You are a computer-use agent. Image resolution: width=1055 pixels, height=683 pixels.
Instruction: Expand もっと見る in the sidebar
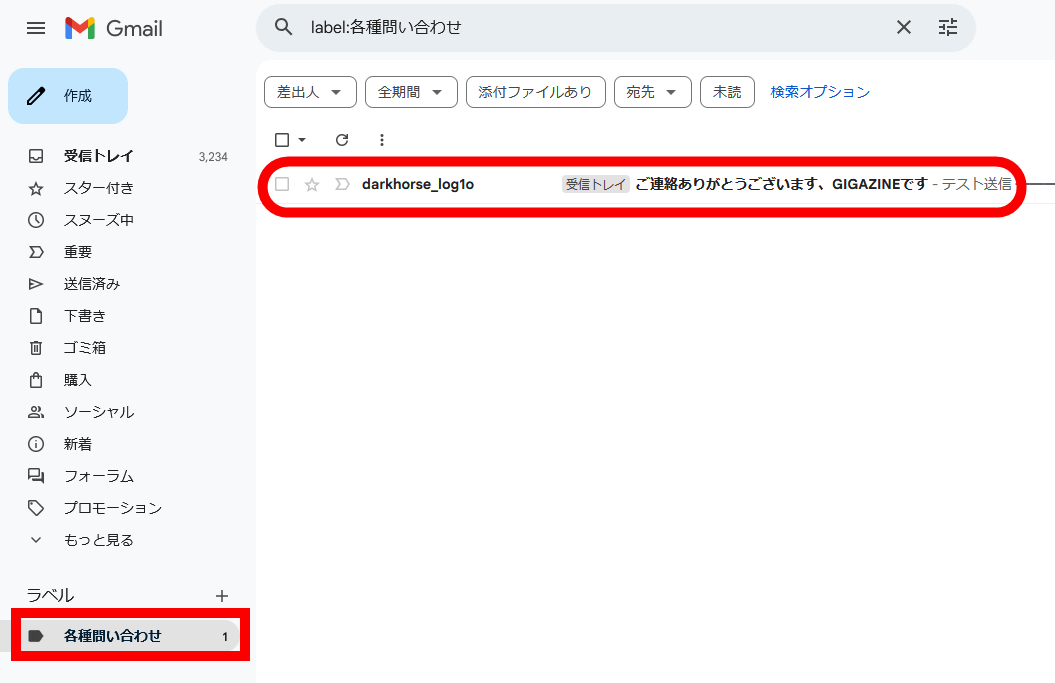point(98,540)
